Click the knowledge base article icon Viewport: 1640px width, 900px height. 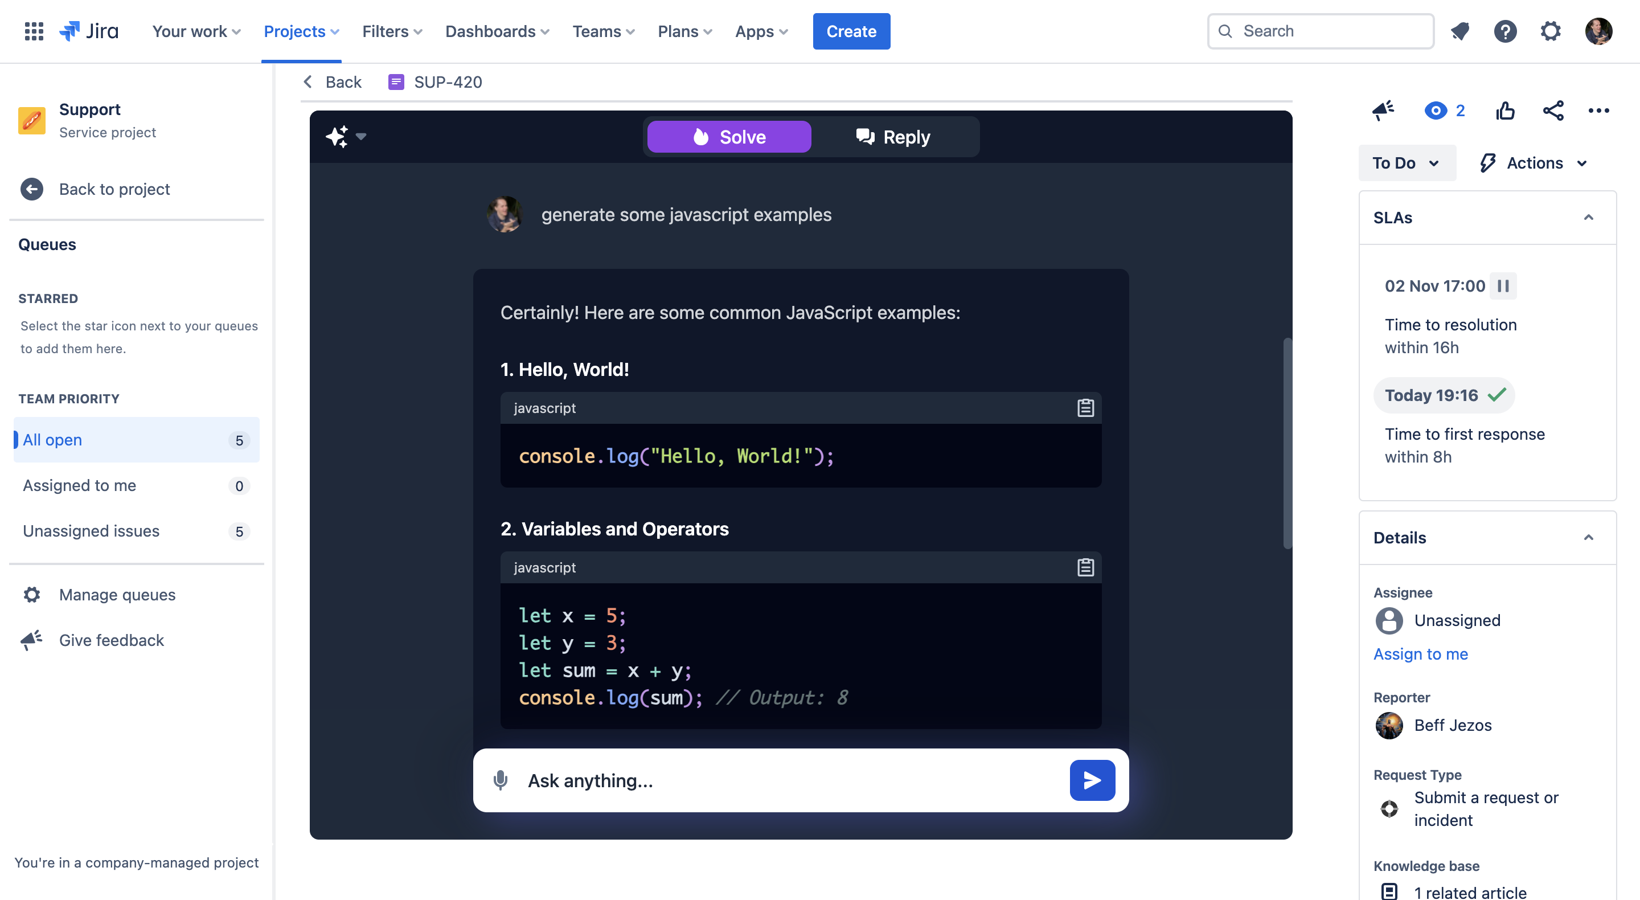(1389, 892)
